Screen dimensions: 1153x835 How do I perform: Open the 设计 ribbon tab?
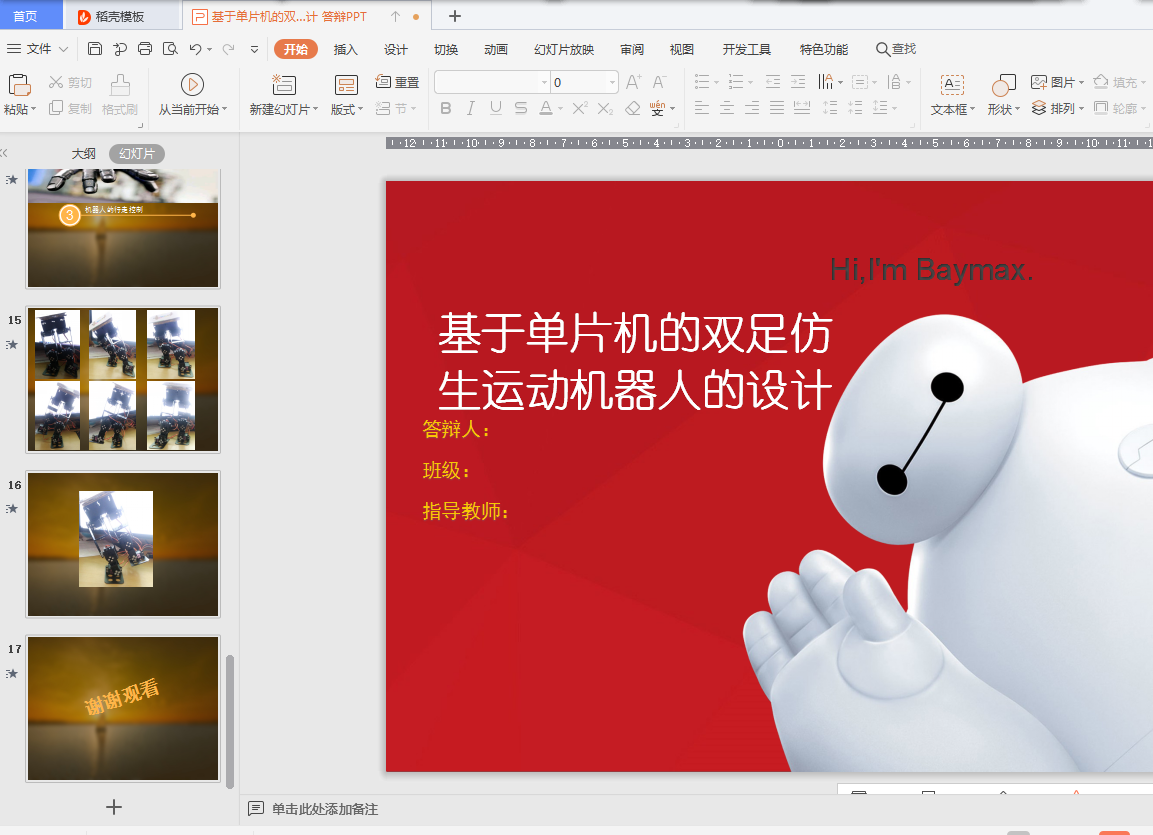[395, 49]
